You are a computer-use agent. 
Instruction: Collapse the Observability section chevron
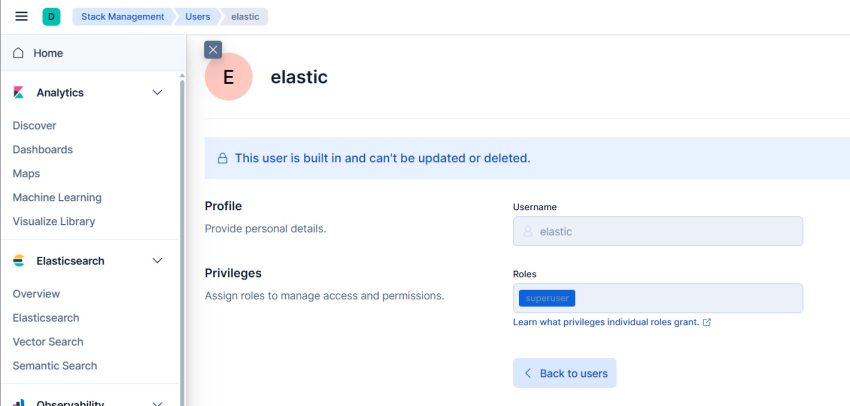157,403
